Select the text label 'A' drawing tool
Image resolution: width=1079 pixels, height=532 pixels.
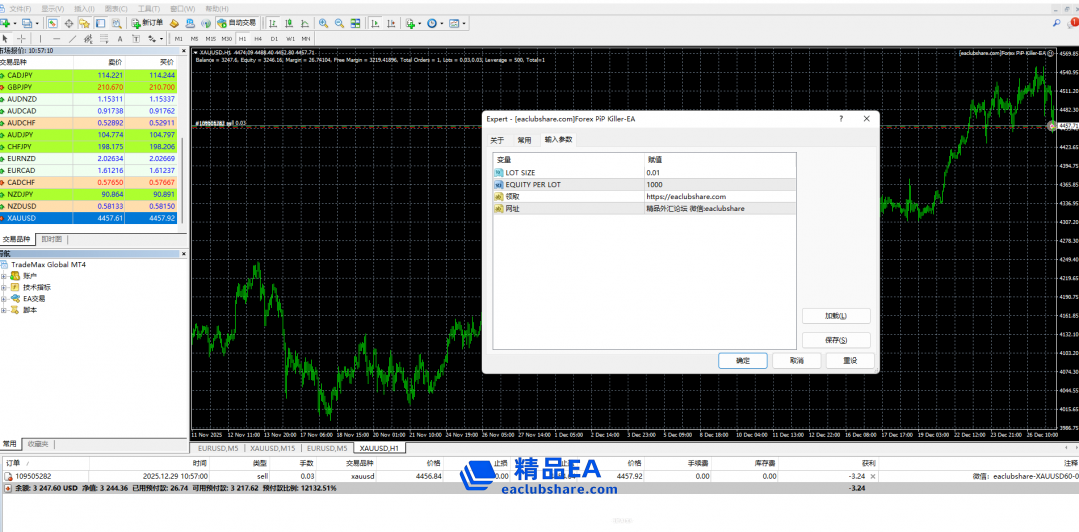pyautogui.click(x=119, y=39)
